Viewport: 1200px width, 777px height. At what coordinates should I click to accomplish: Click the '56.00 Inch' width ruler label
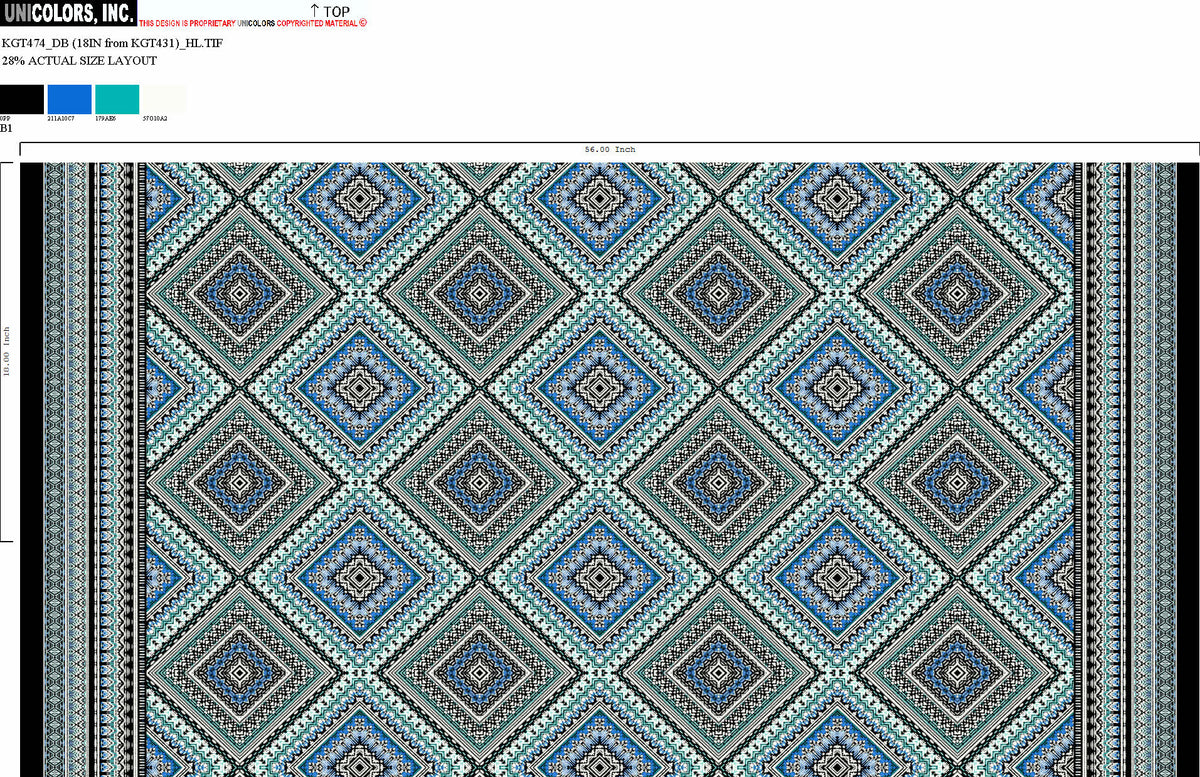click(610, 149)
